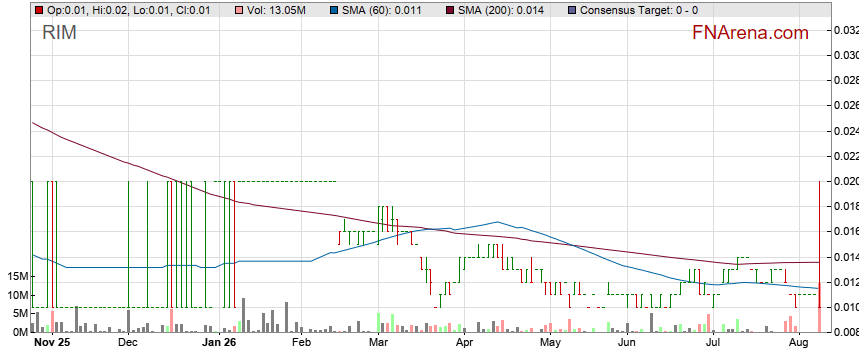Viewport: 859px width, 363px height.
Task: Click the Feb date axis label
Action: click(x=301, y=342)
